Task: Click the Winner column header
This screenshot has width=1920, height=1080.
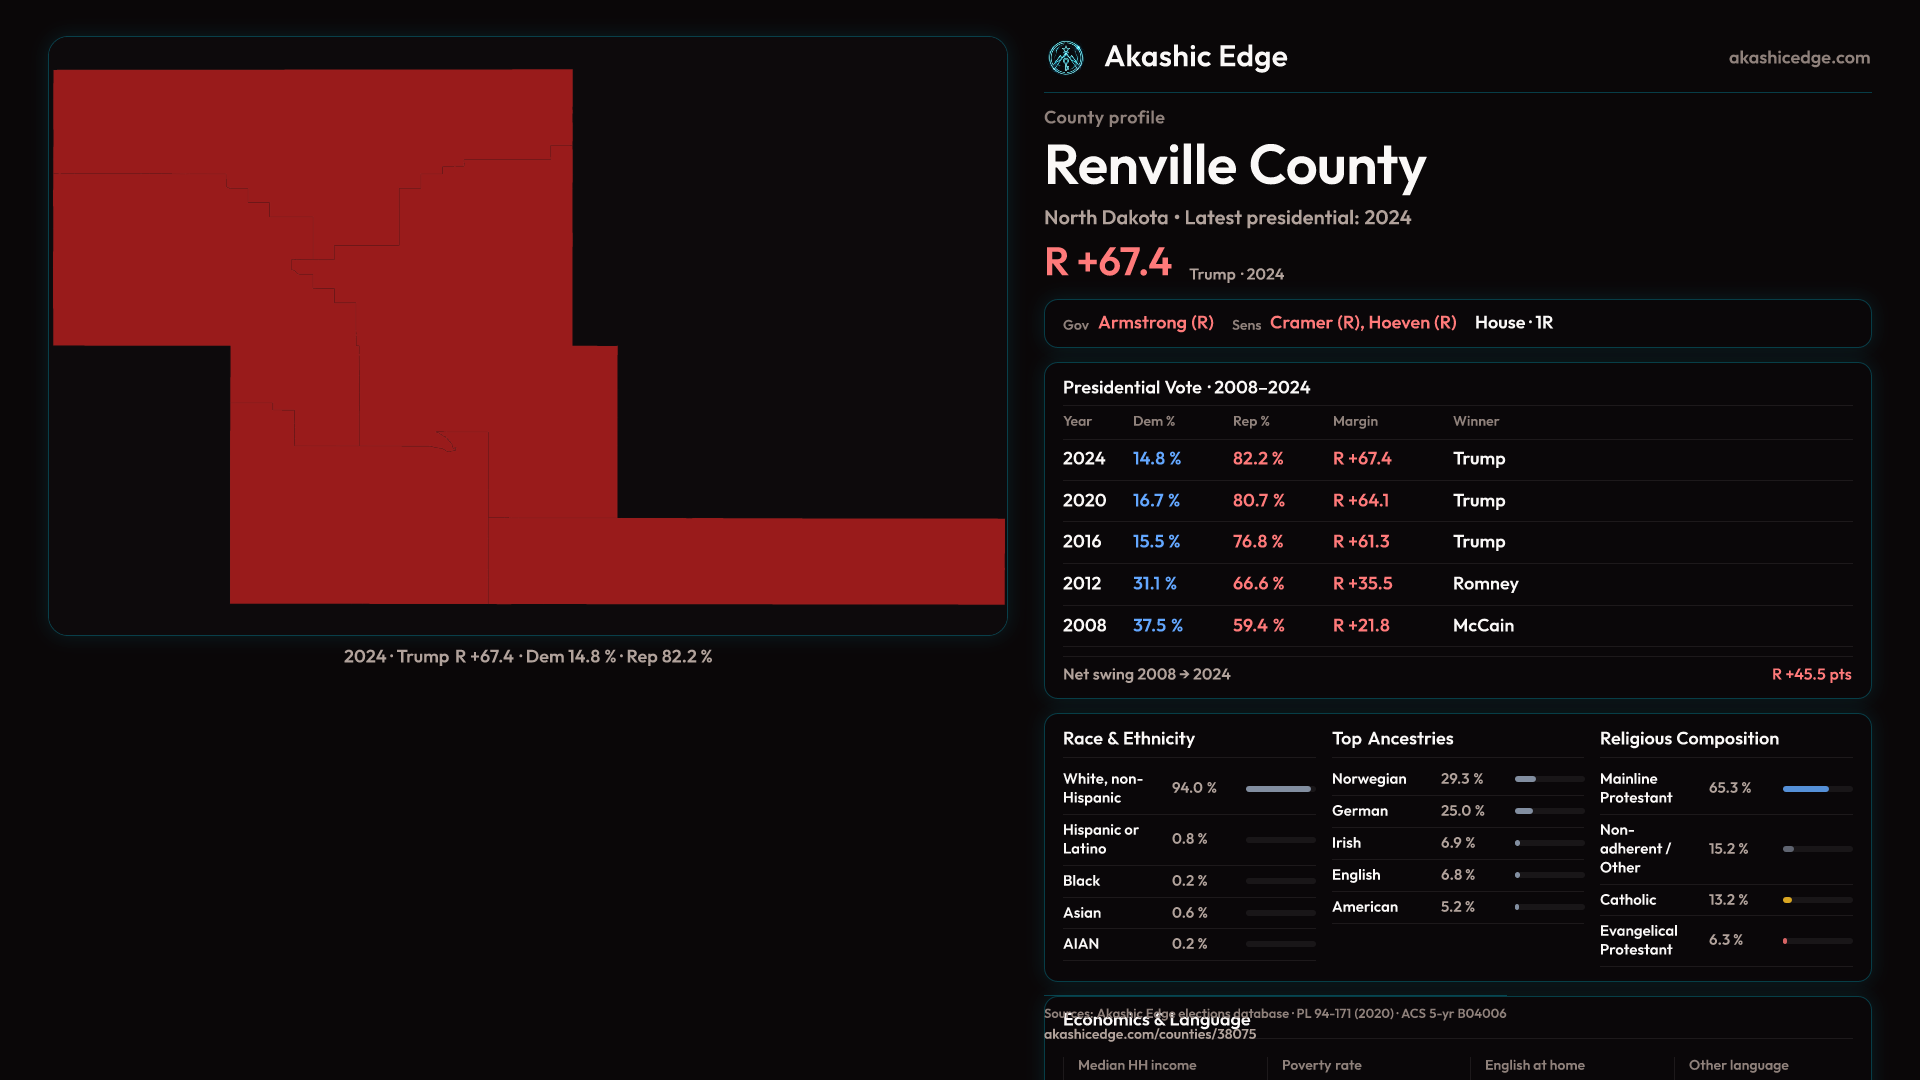Action: pos(1475,422)
